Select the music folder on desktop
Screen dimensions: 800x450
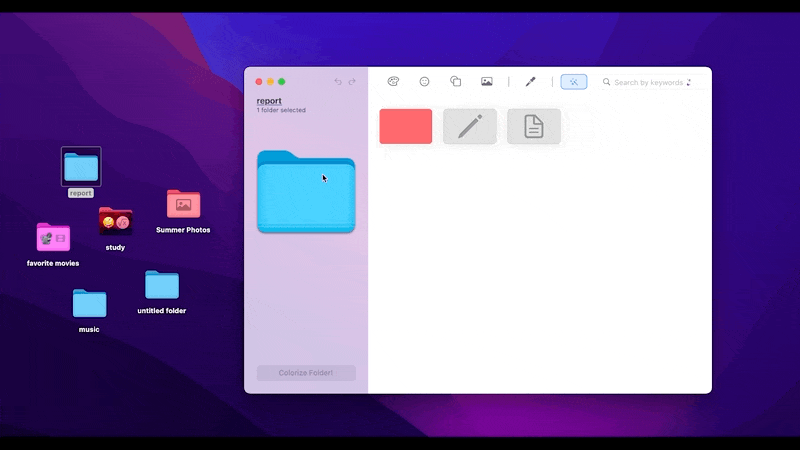pos(89,304)
